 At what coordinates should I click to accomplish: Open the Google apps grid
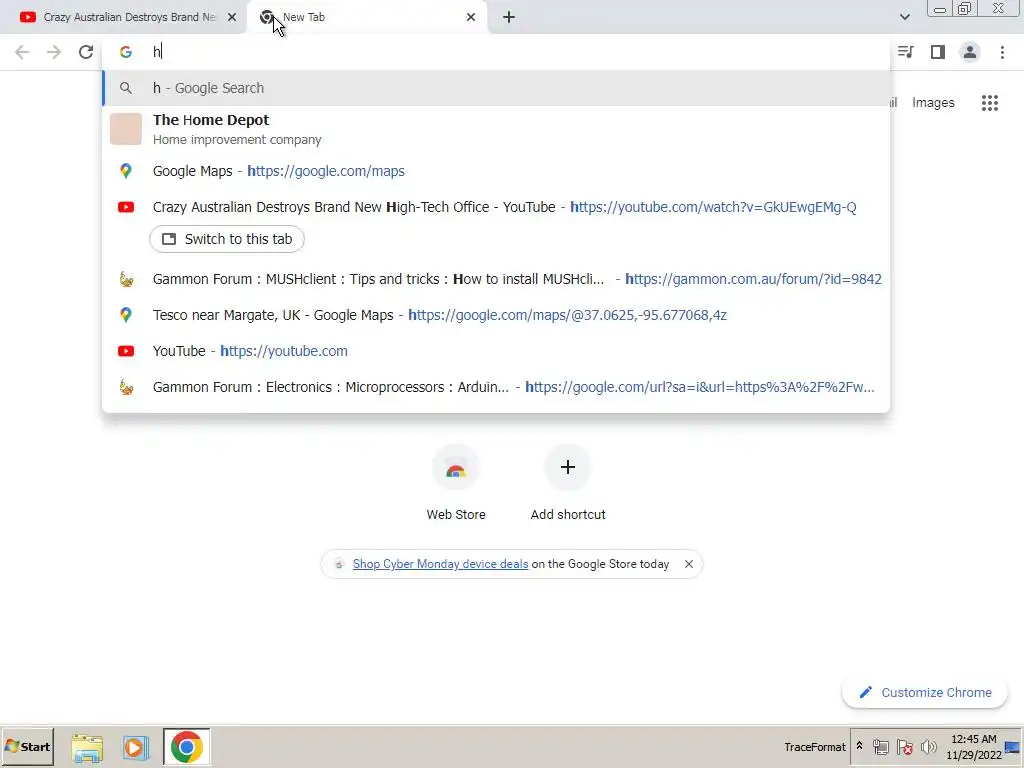[x=989, y=103]
